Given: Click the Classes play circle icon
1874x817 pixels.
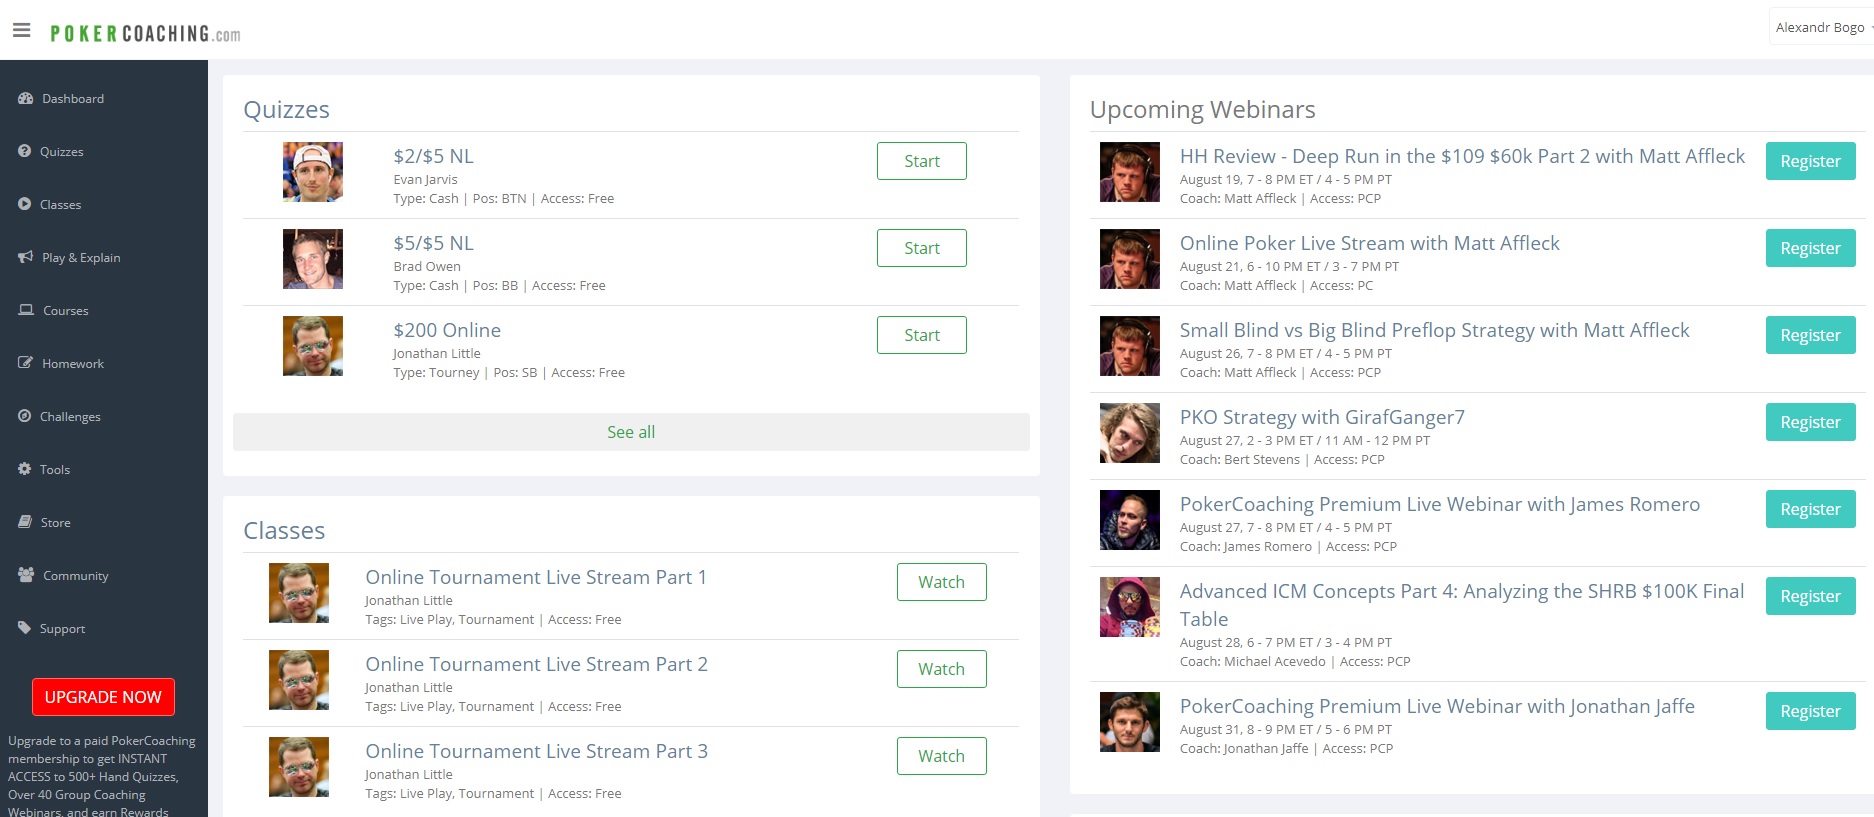Looking at the screenshot, I should tap(24, 204).
